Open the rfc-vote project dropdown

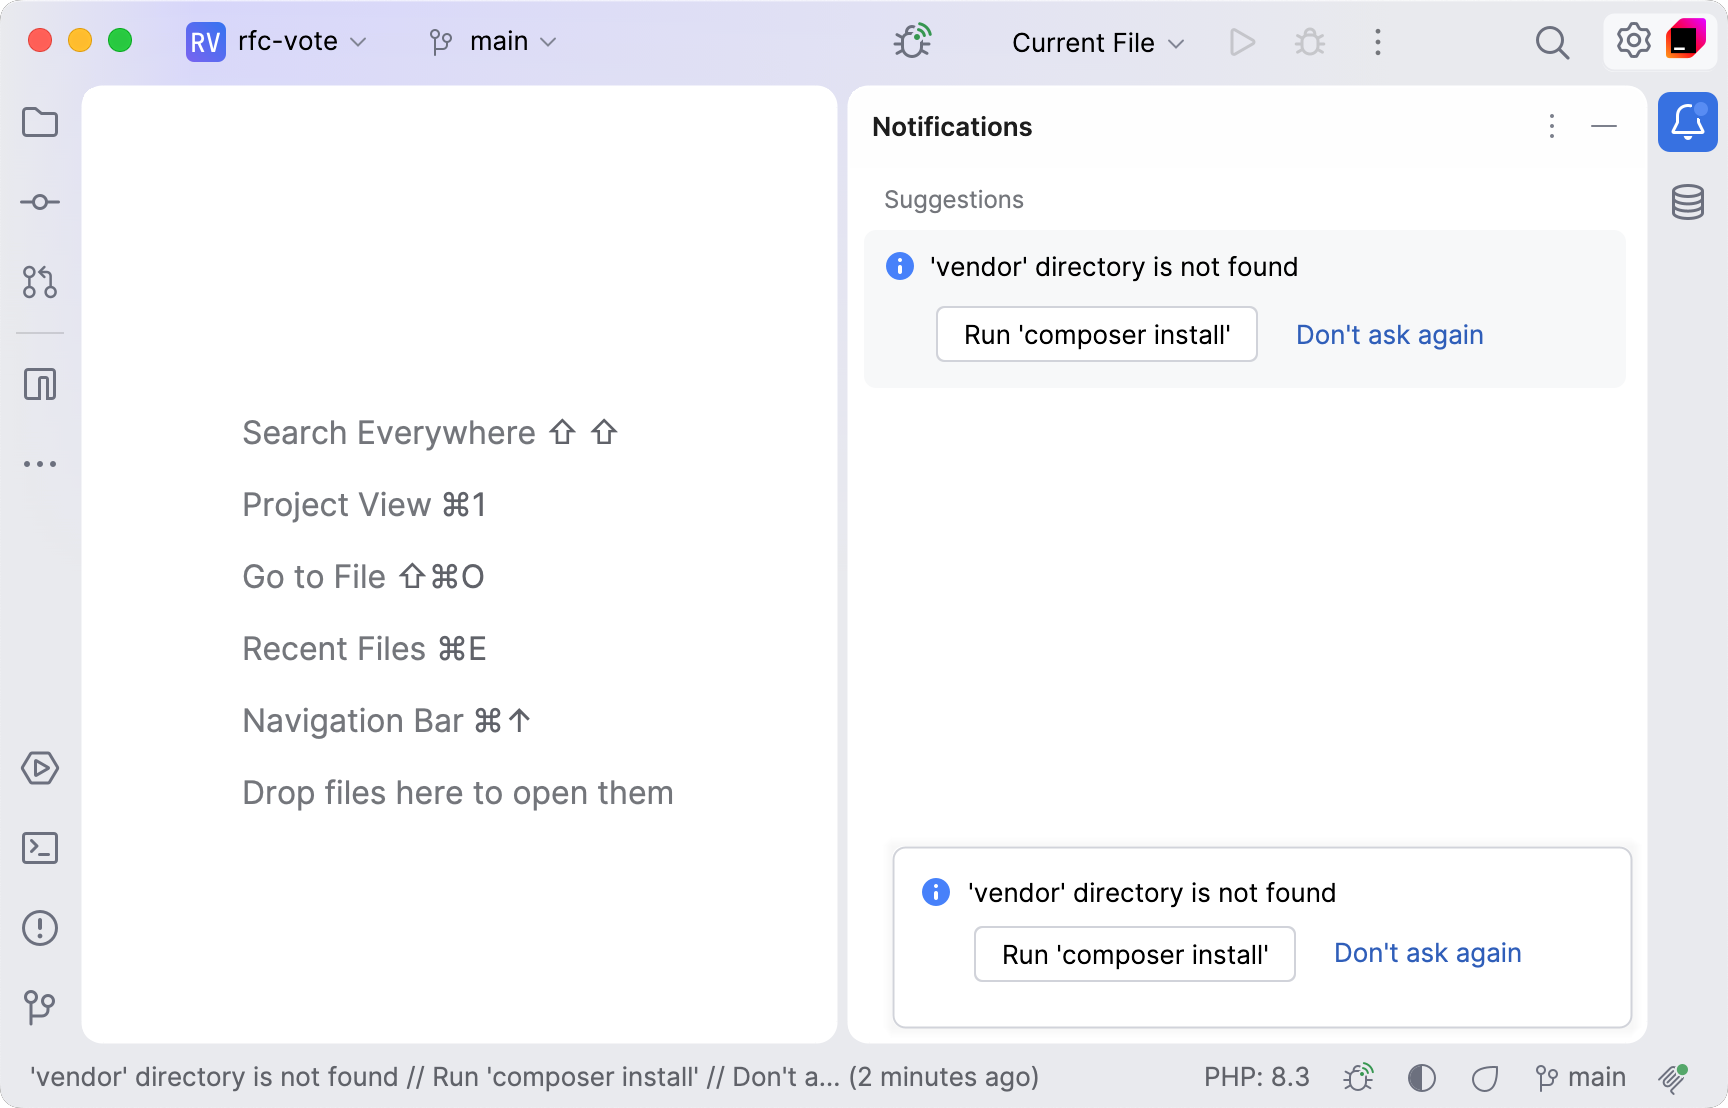coord(278,42)
